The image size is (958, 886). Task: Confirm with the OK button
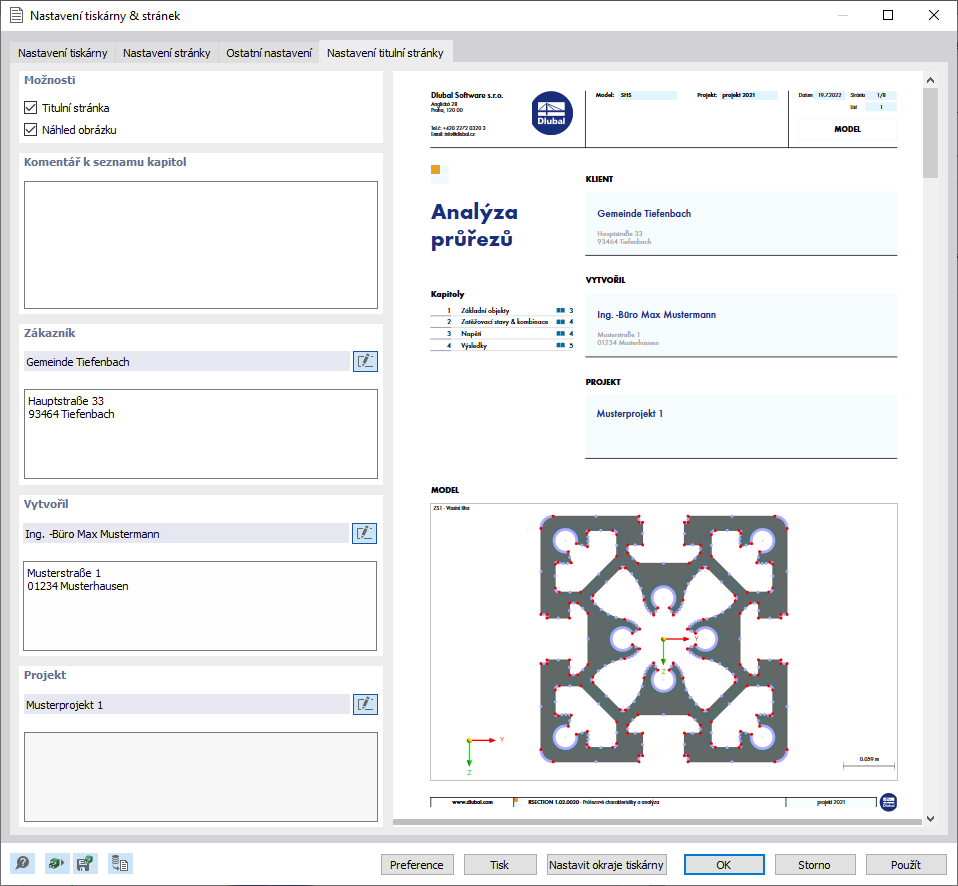[724, 865]
